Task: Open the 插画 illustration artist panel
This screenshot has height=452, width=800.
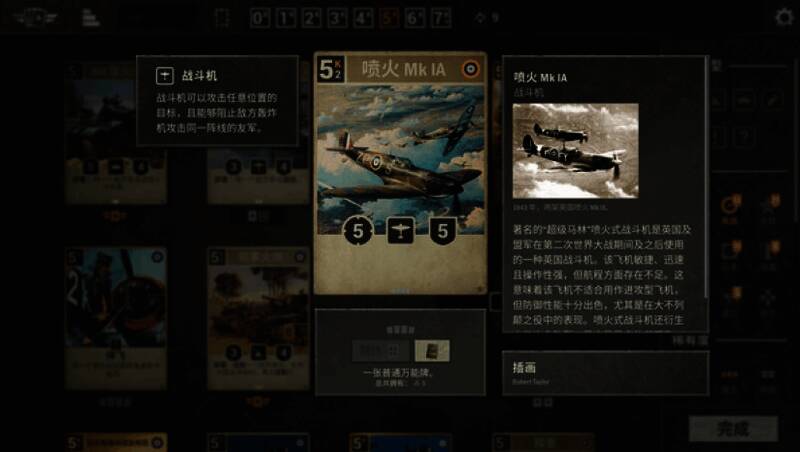Action: [605, 373]
